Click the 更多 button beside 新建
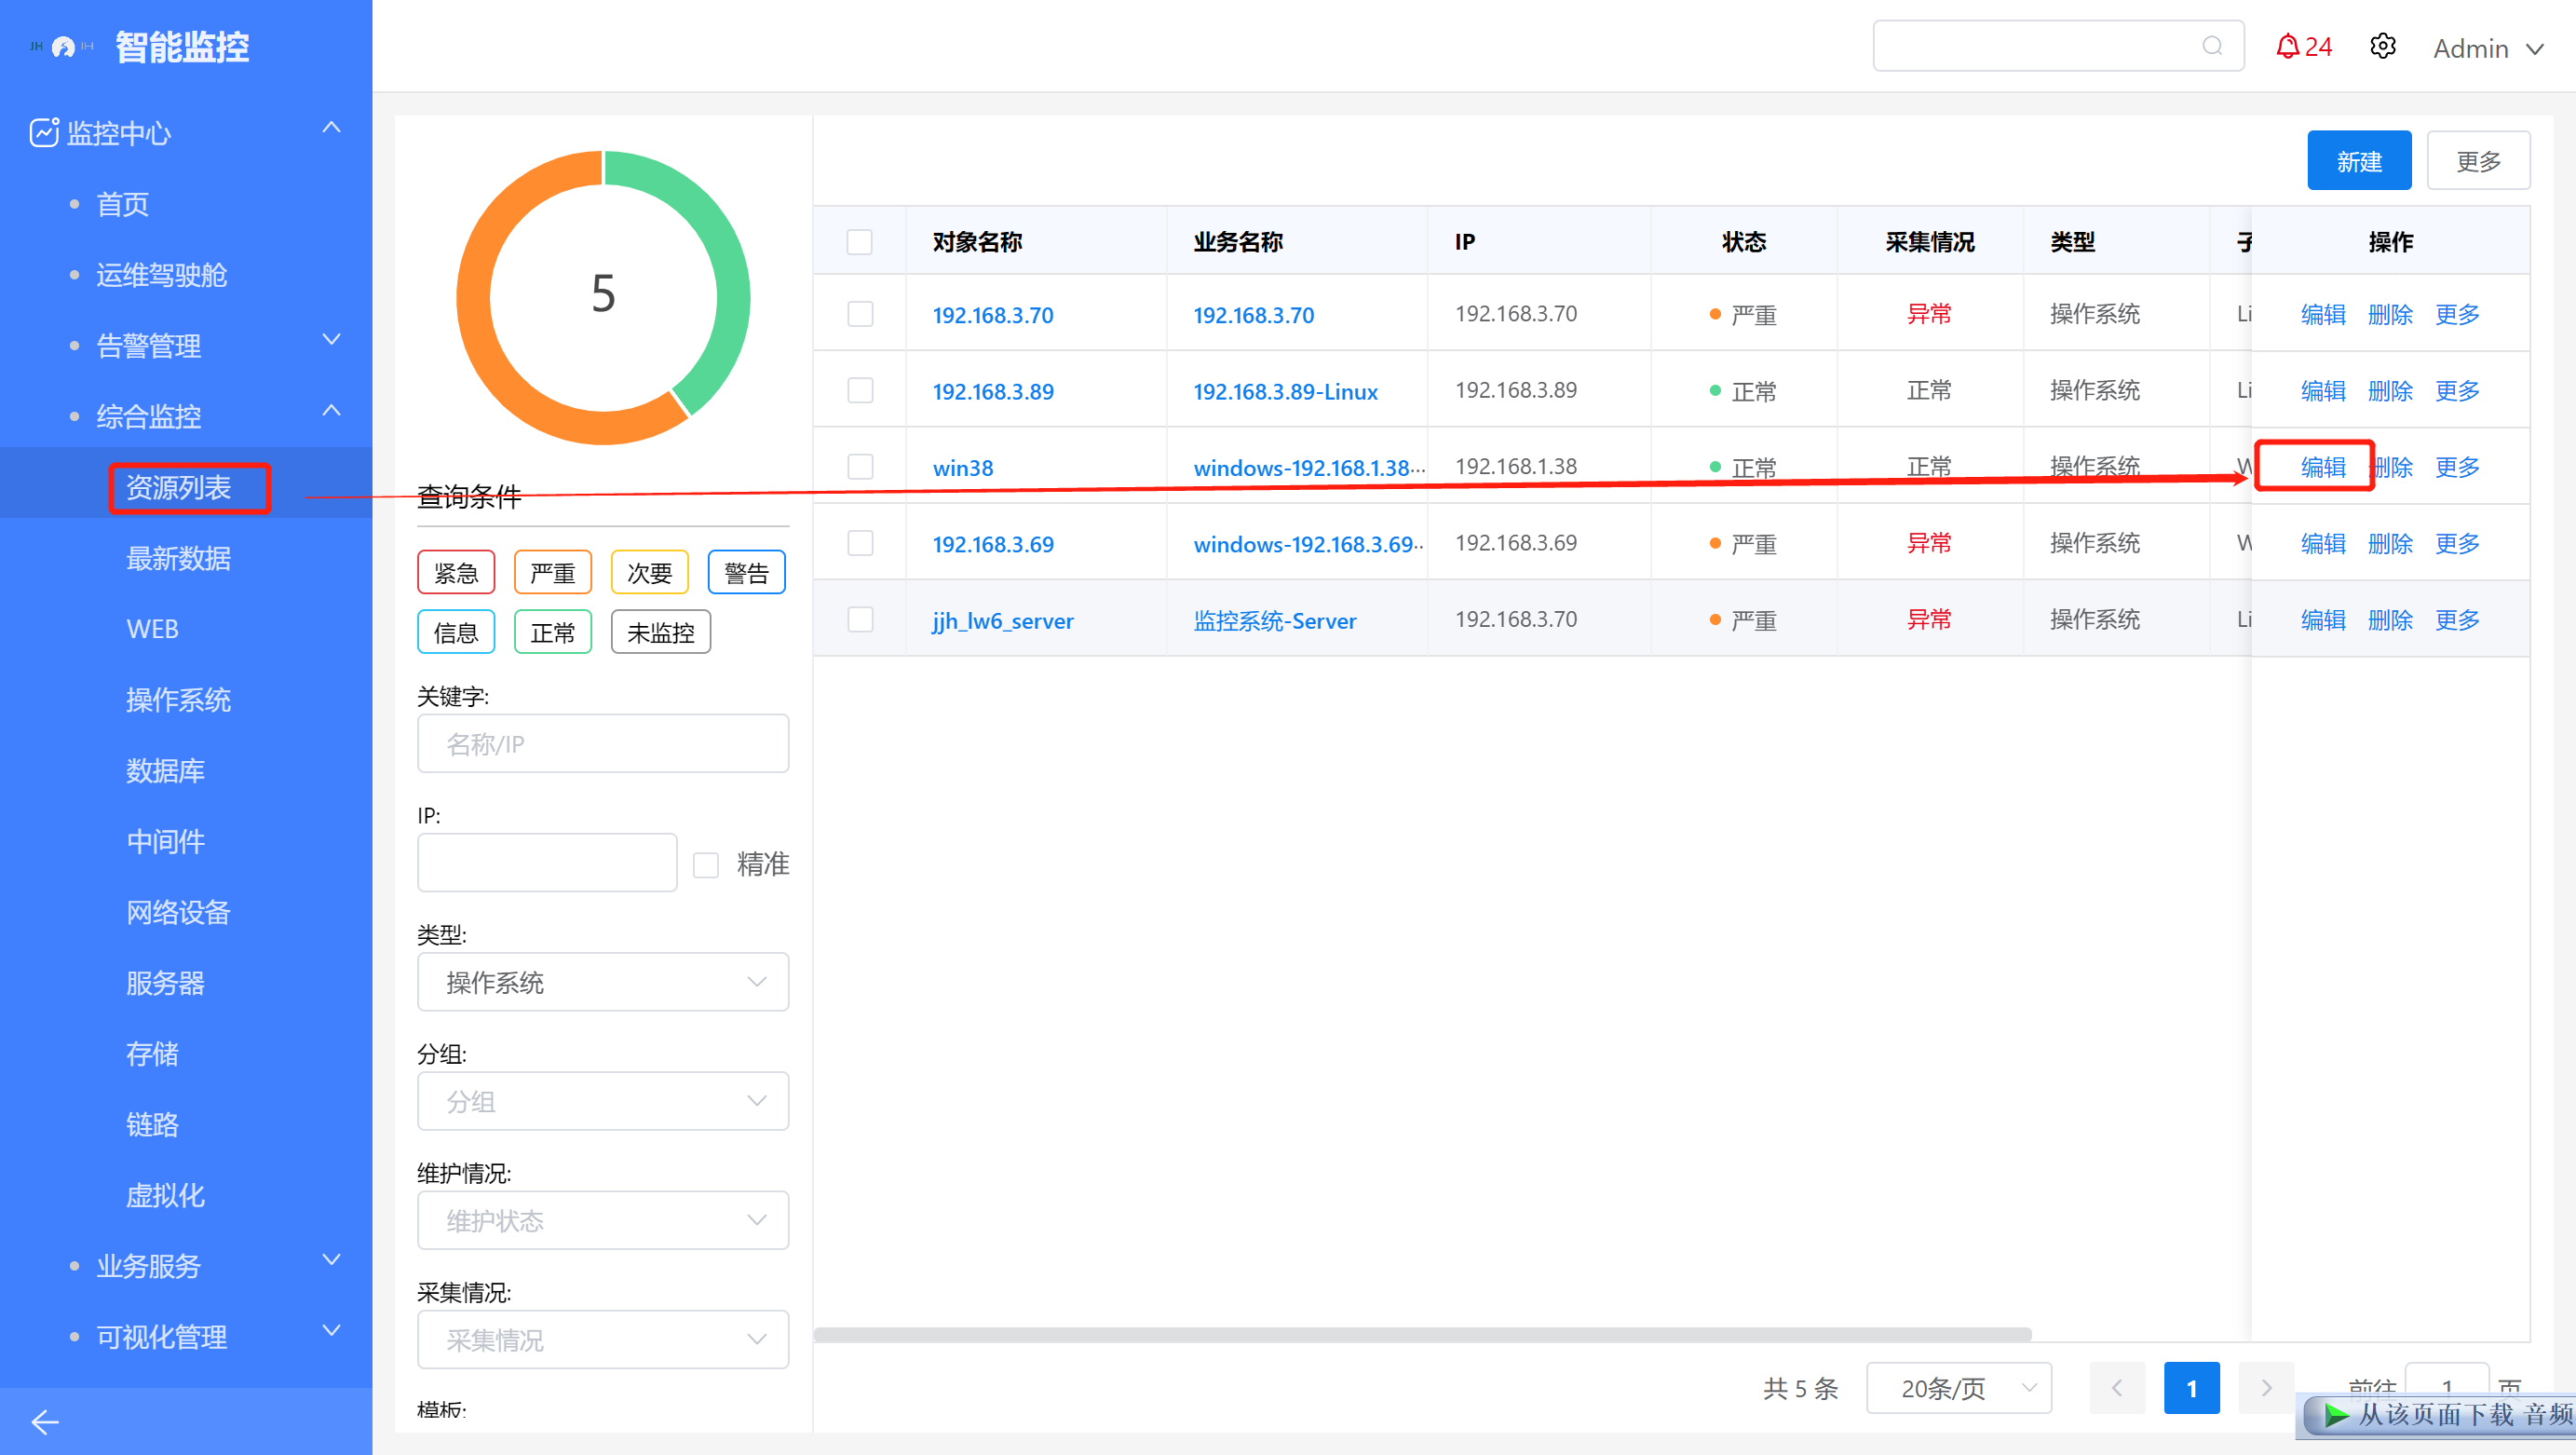 pyautogui.click(x=2478, y=161)
